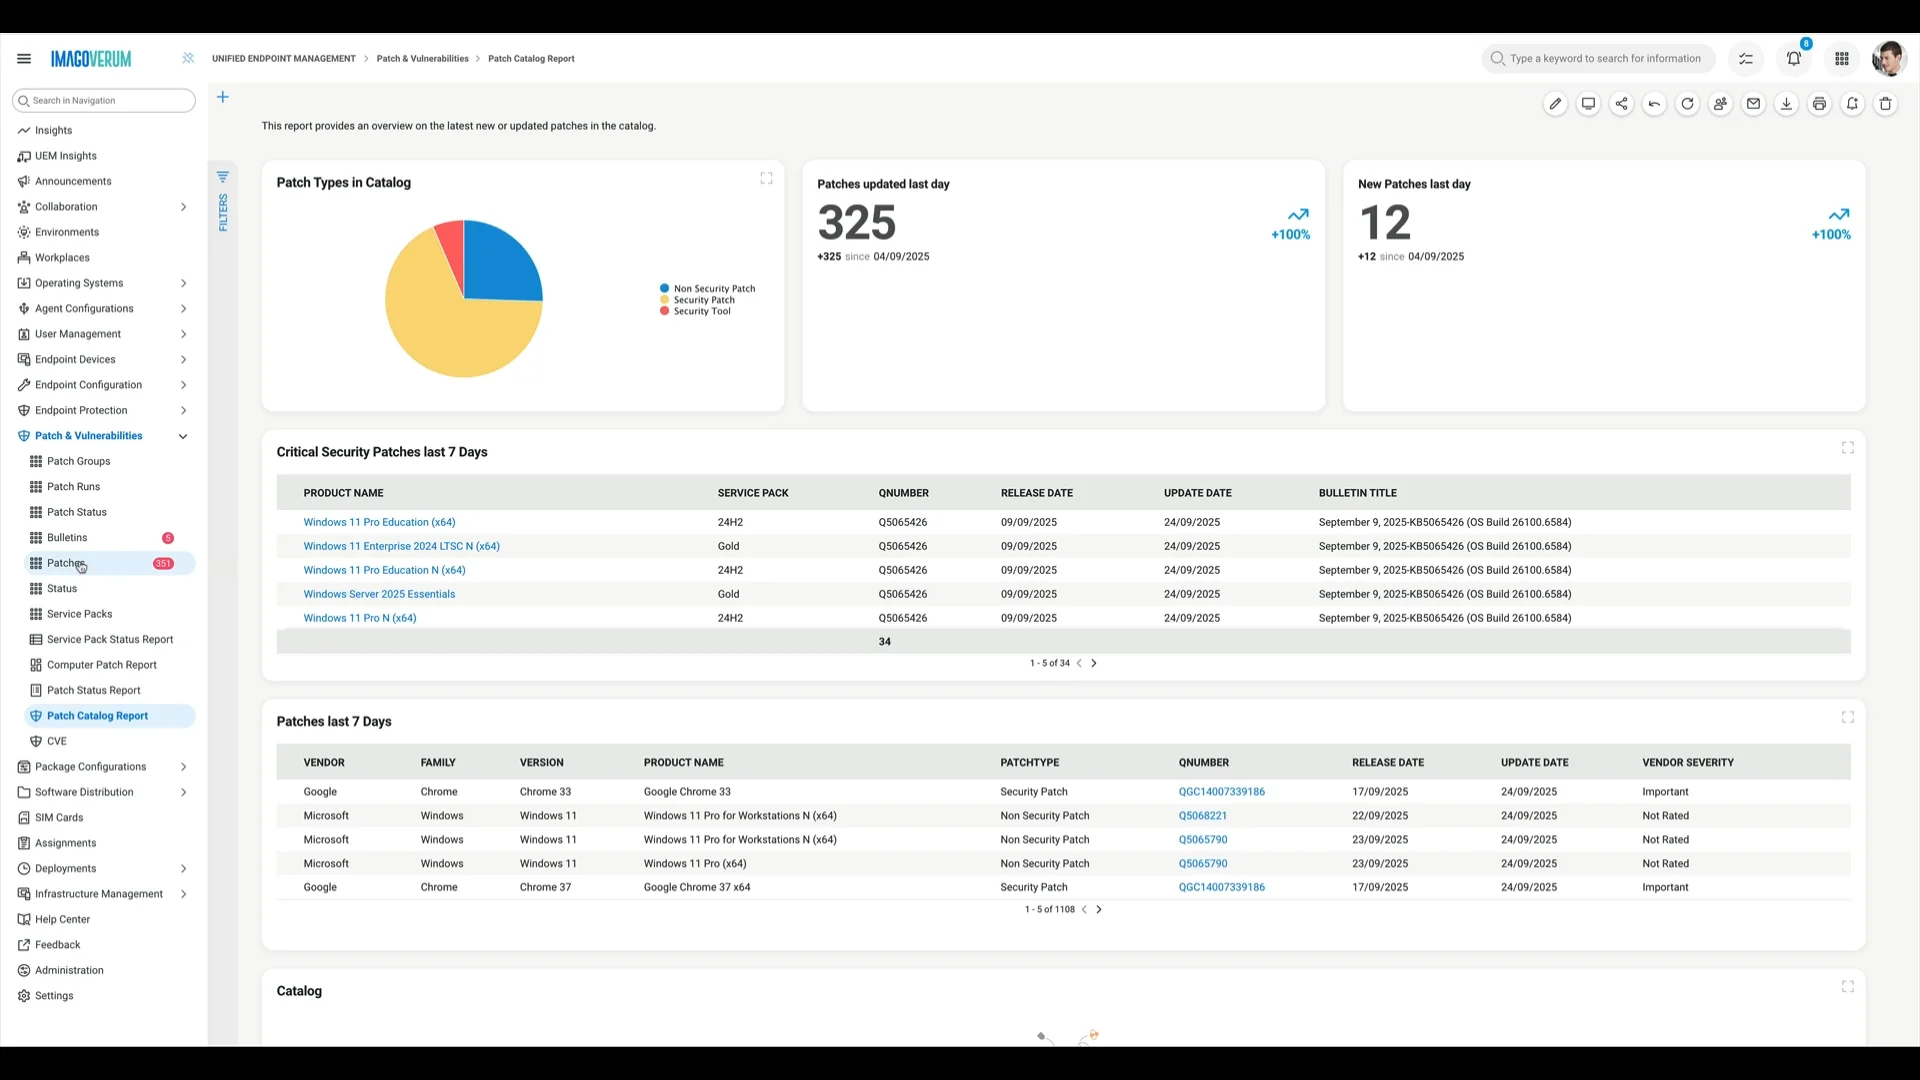1920x1080 pixels.
Task: Expand Infrastructure Management section
Action: pos(183,895)
